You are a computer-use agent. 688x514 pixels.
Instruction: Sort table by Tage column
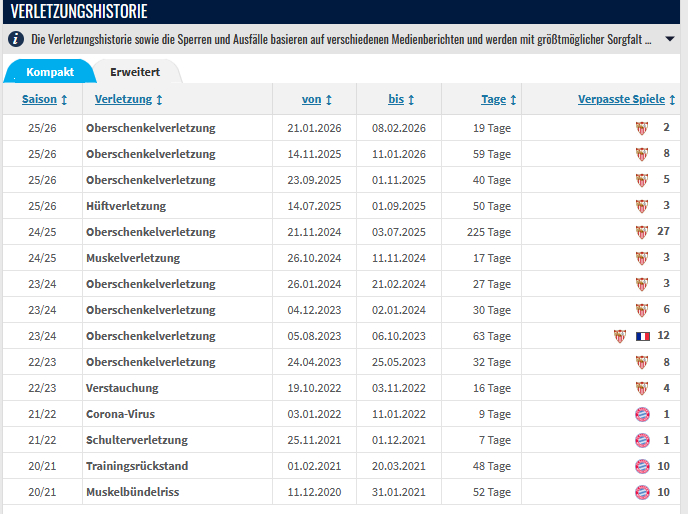click(x=494, y=100)
